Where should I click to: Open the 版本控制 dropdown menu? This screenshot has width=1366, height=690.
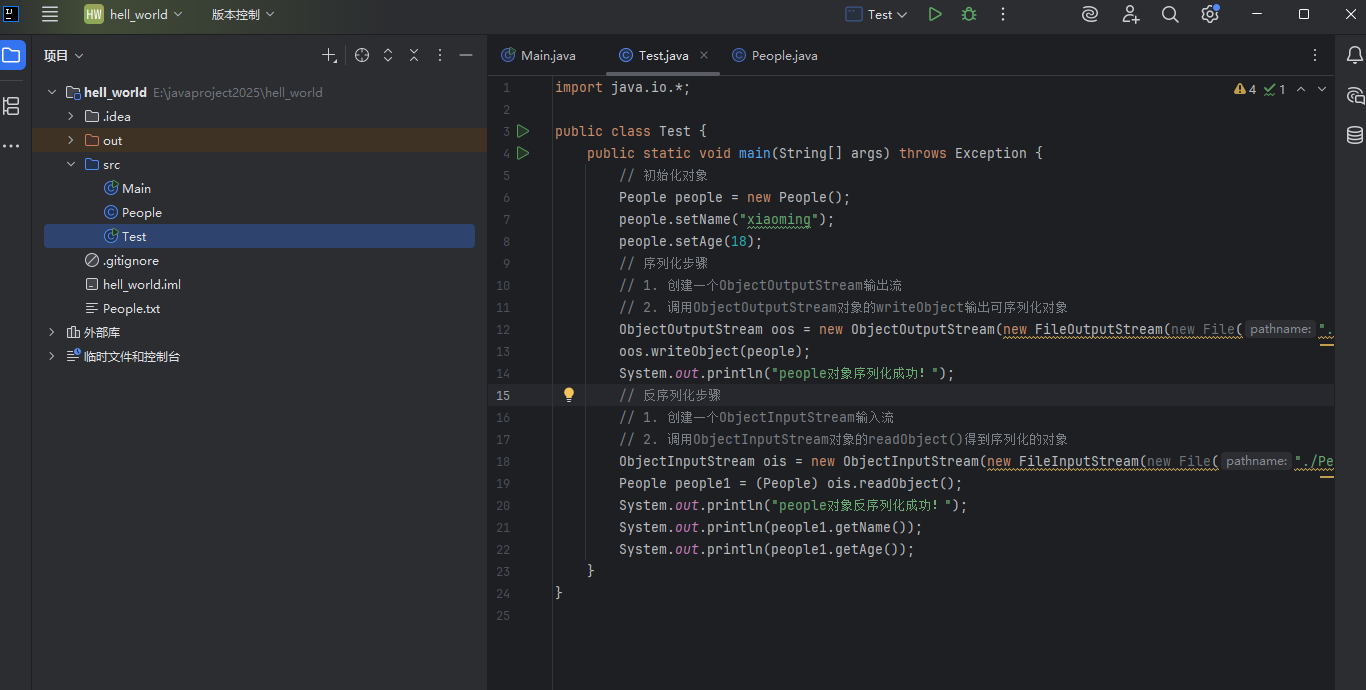(x=242, y=14)
